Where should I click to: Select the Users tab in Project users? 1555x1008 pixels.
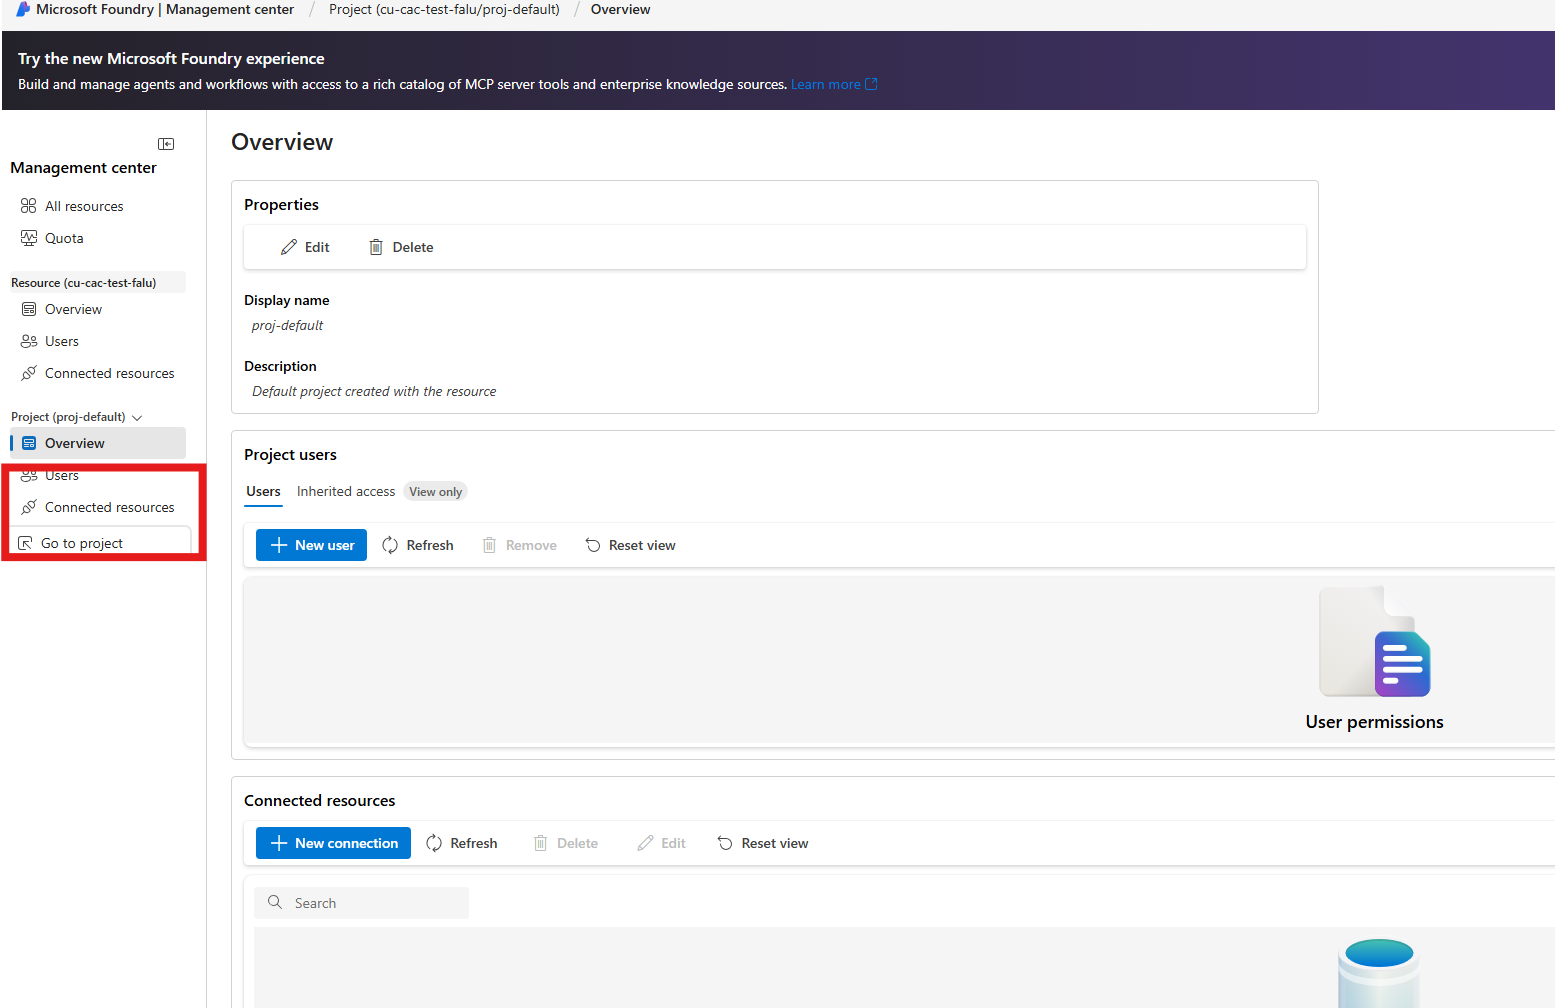[x=263, y=491]
